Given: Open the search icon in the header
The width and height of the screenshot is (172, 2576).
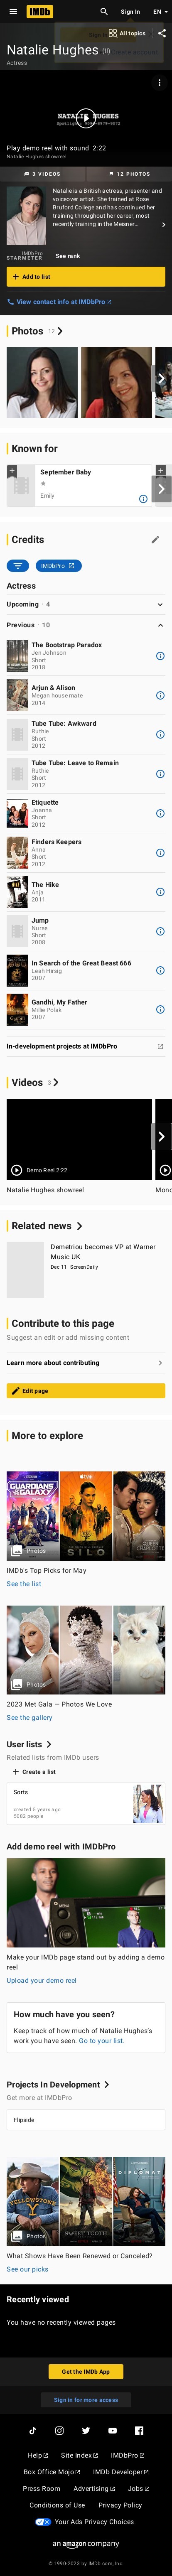Looking at the screenshot, I should point(103,12).
